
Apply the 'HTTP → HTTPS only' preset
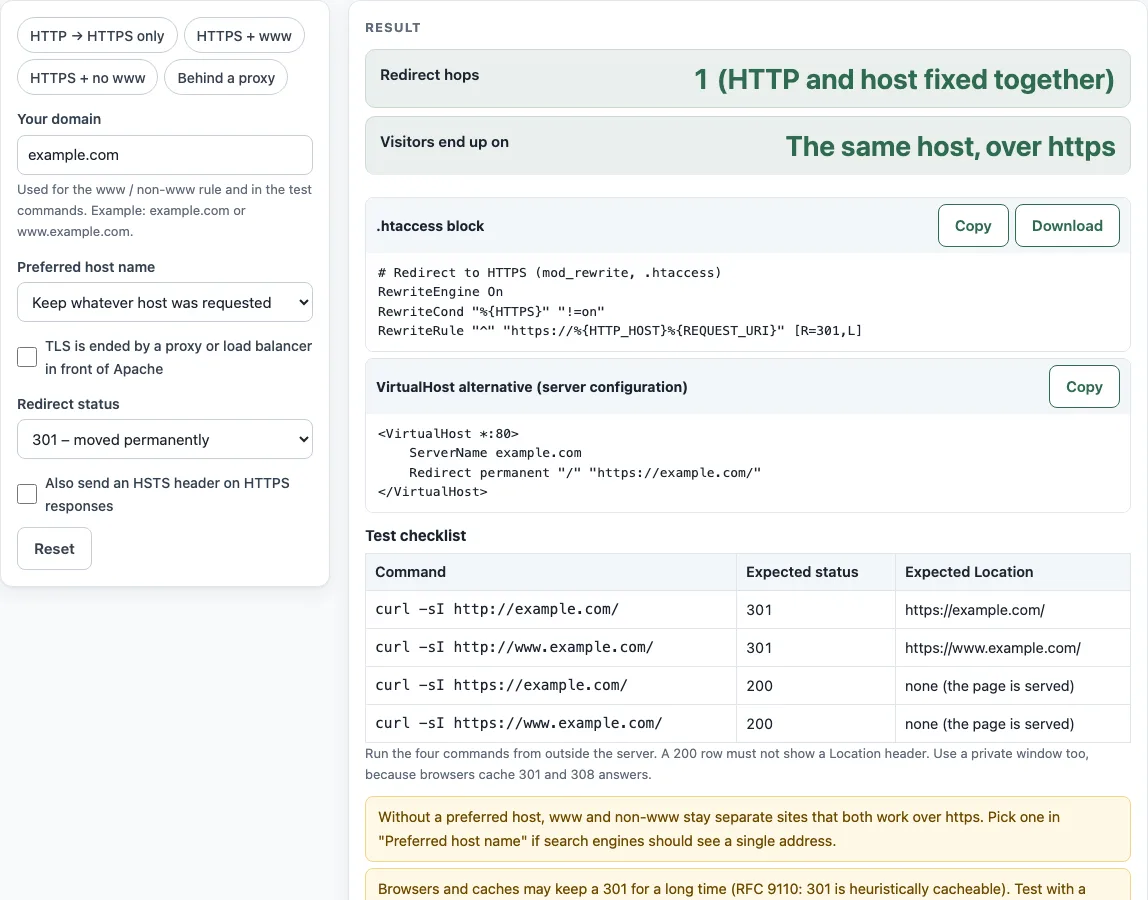[x=97, y=36]
